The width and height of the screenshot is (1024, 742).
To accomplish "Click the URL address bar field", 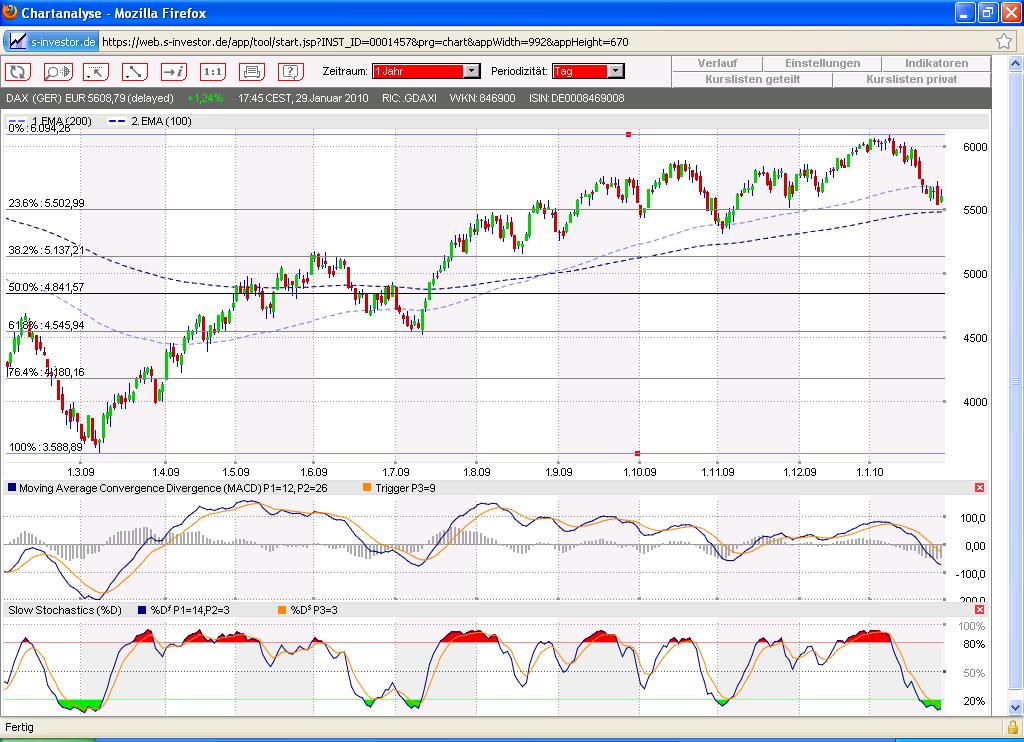I will [547, 42].
